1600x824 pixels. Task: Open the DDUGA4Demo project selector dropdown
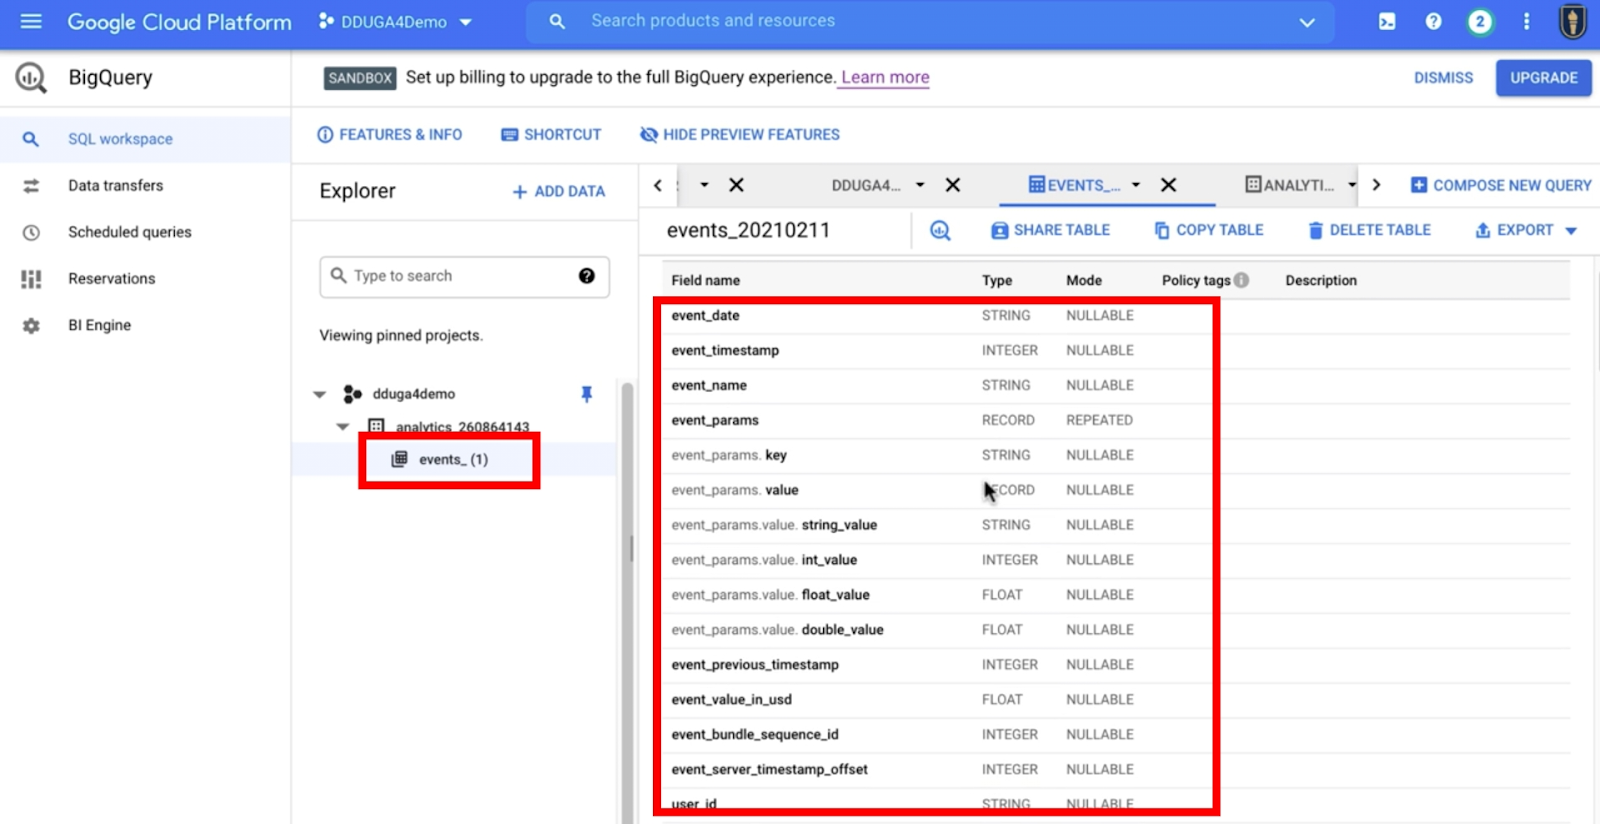[396, 21]
